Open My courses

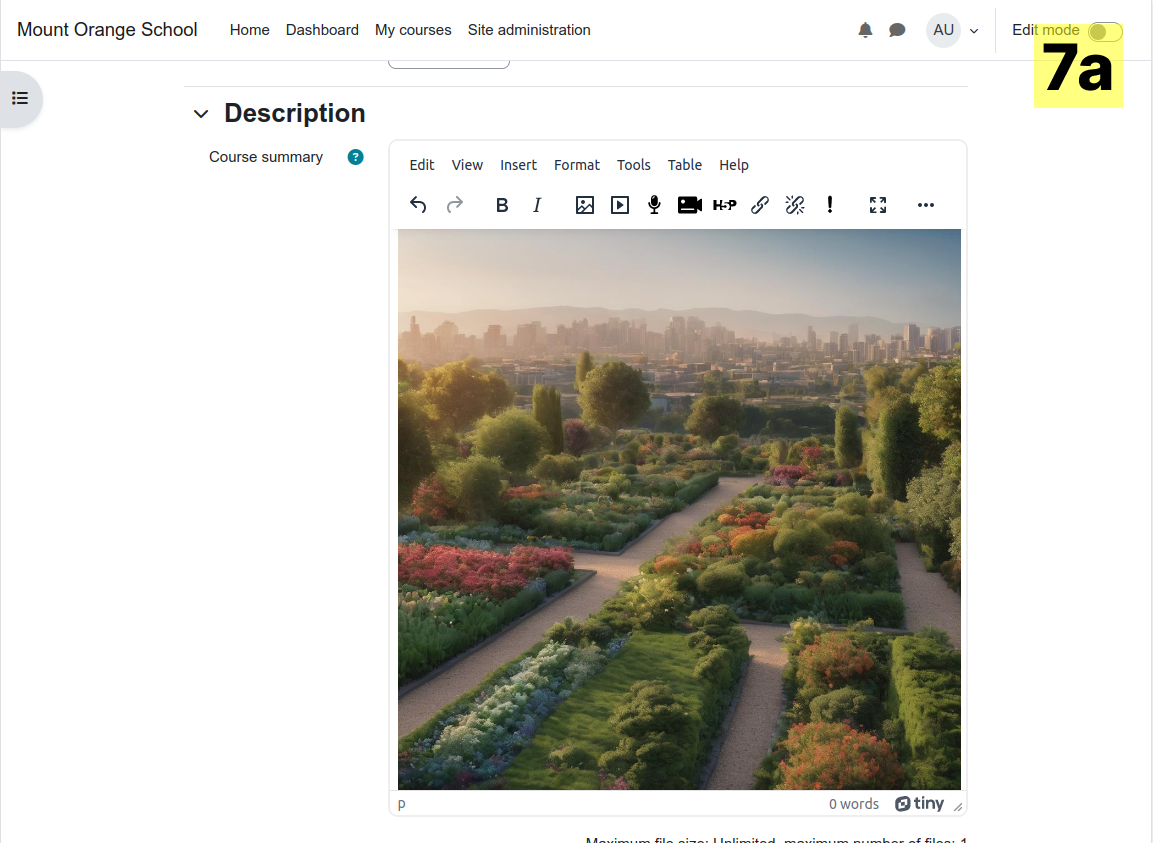(413, 30)
